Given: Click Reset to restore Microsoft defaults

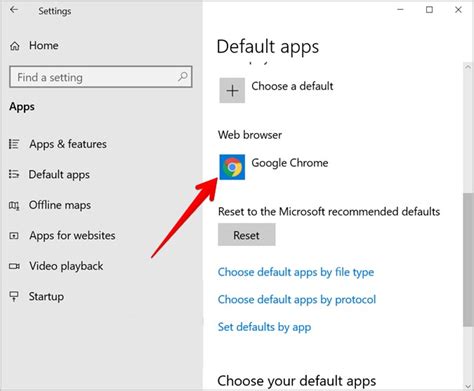Looking at the screenshot, I should 247,235.
